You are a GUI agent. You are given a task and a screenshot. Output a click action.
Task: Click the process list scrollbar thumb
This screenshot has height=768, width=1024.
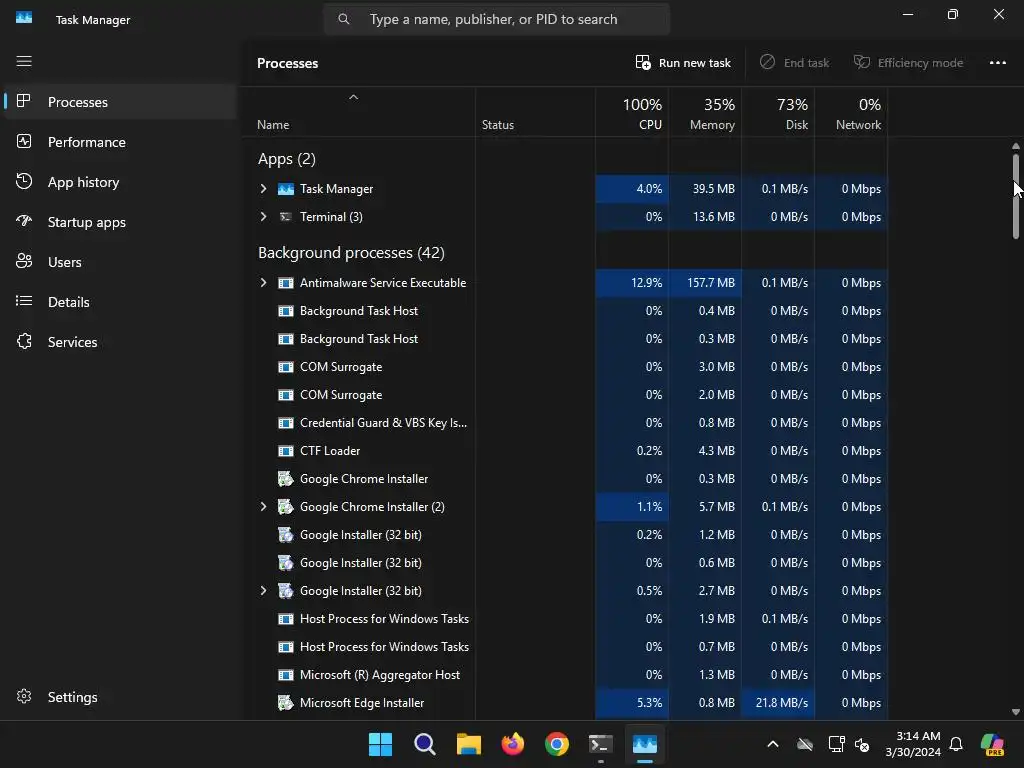click(x=1016, y=196)
